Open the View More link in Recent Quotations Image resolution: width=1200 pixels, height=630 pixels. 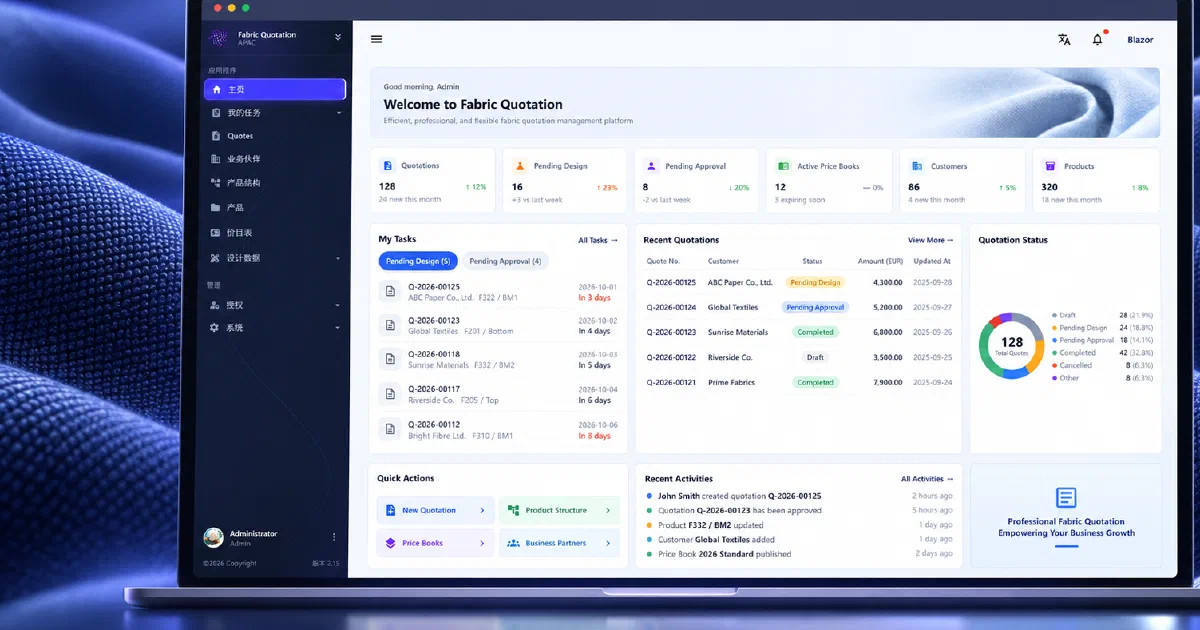pyautogui.click(x=930, y=240)
